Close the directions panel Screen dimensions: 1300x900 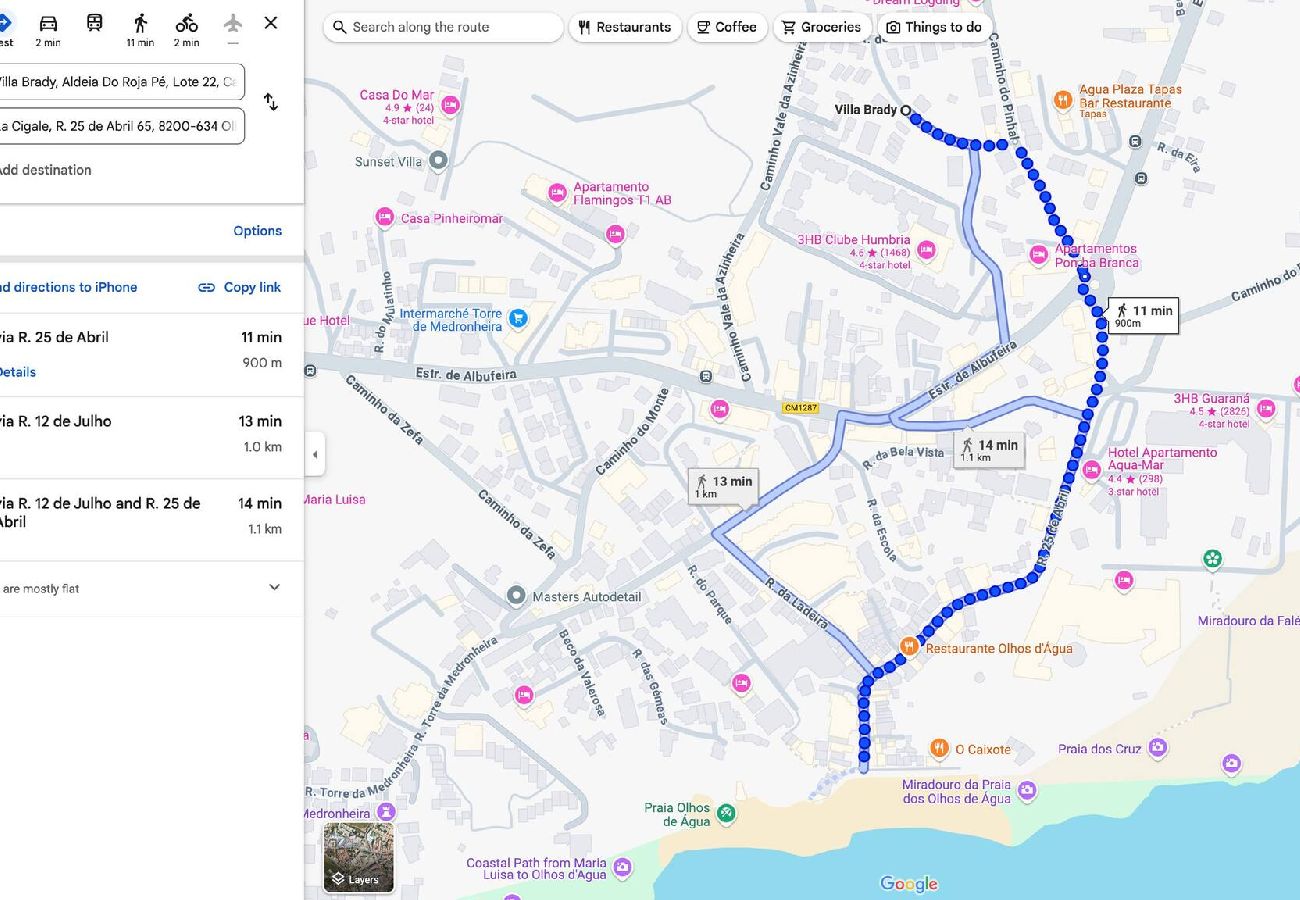270,23
